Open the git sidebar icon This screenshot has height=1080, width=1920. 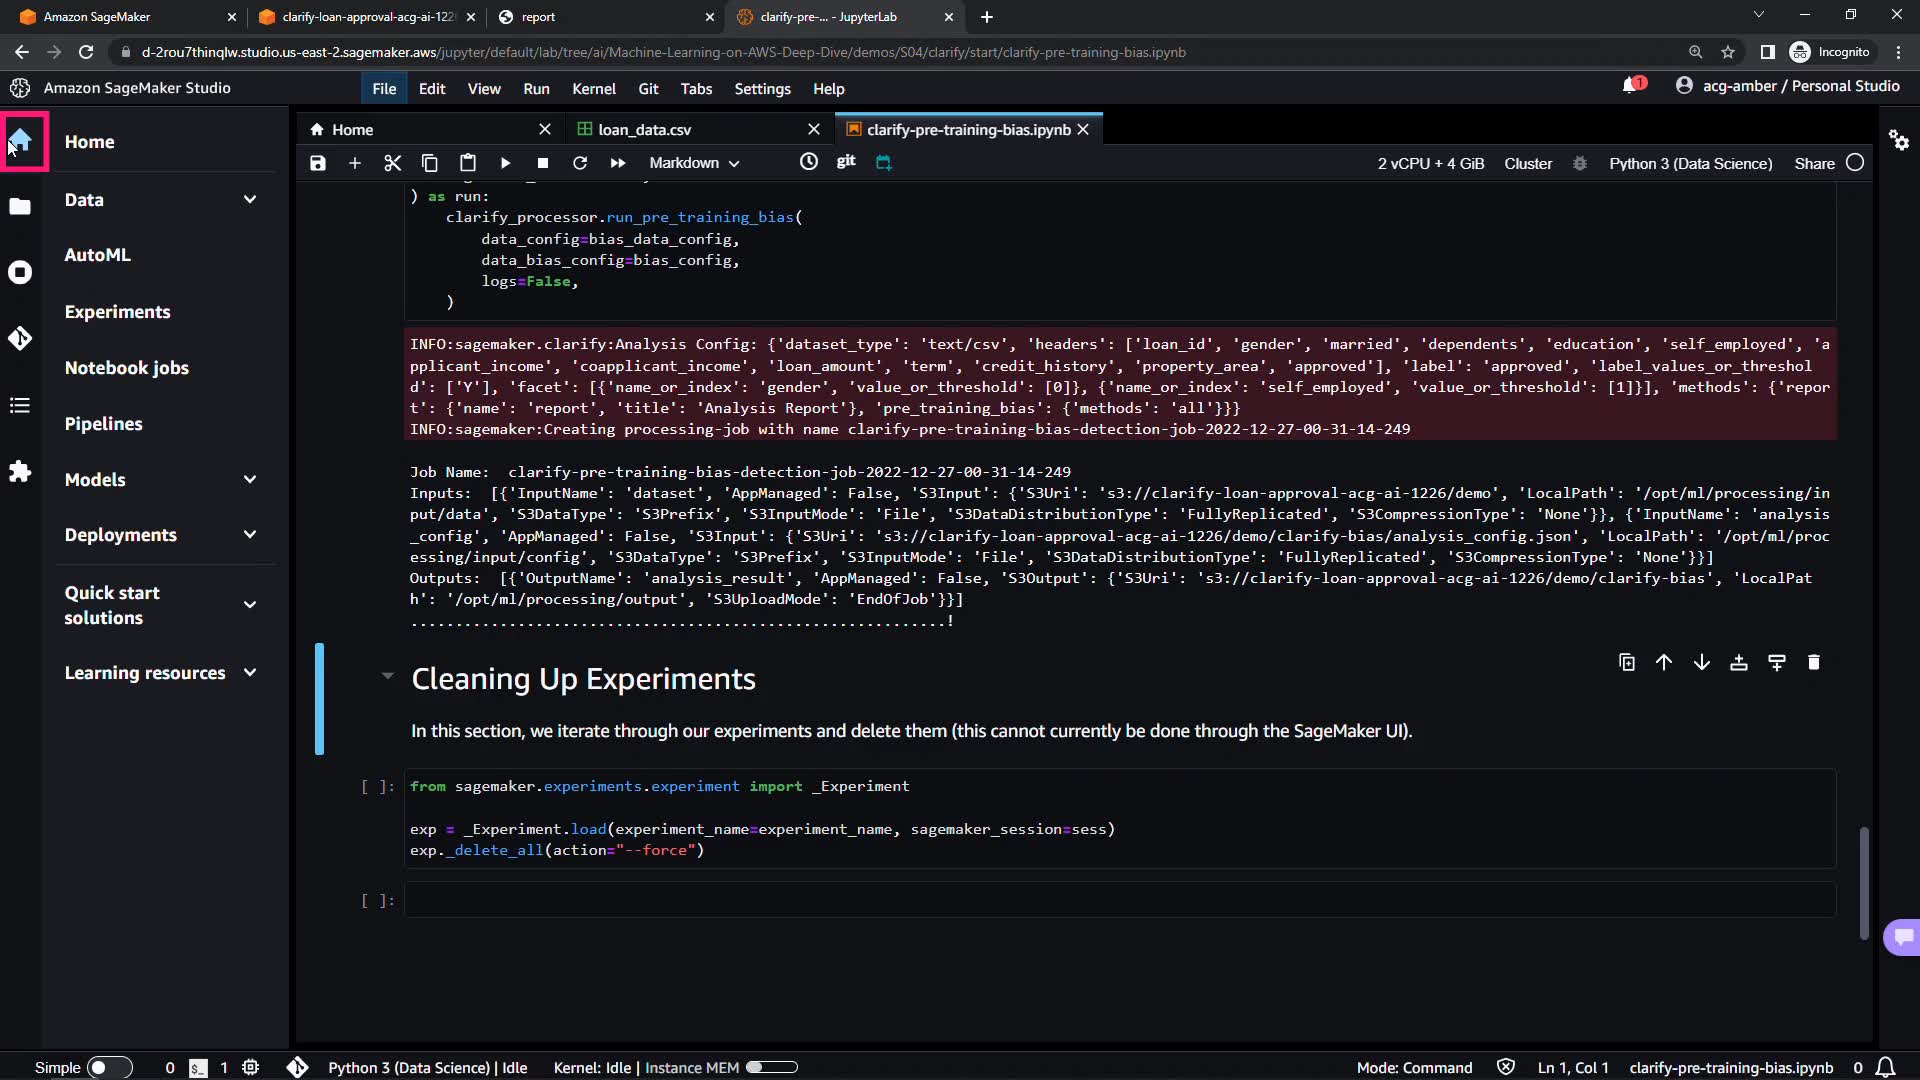[20, 339]
